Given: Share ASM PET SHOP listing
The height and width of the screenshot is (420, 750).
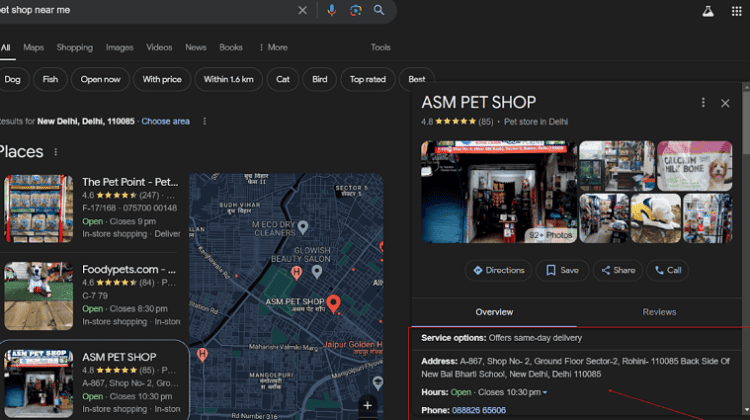Looking at the screenshot, I should 618,270.
